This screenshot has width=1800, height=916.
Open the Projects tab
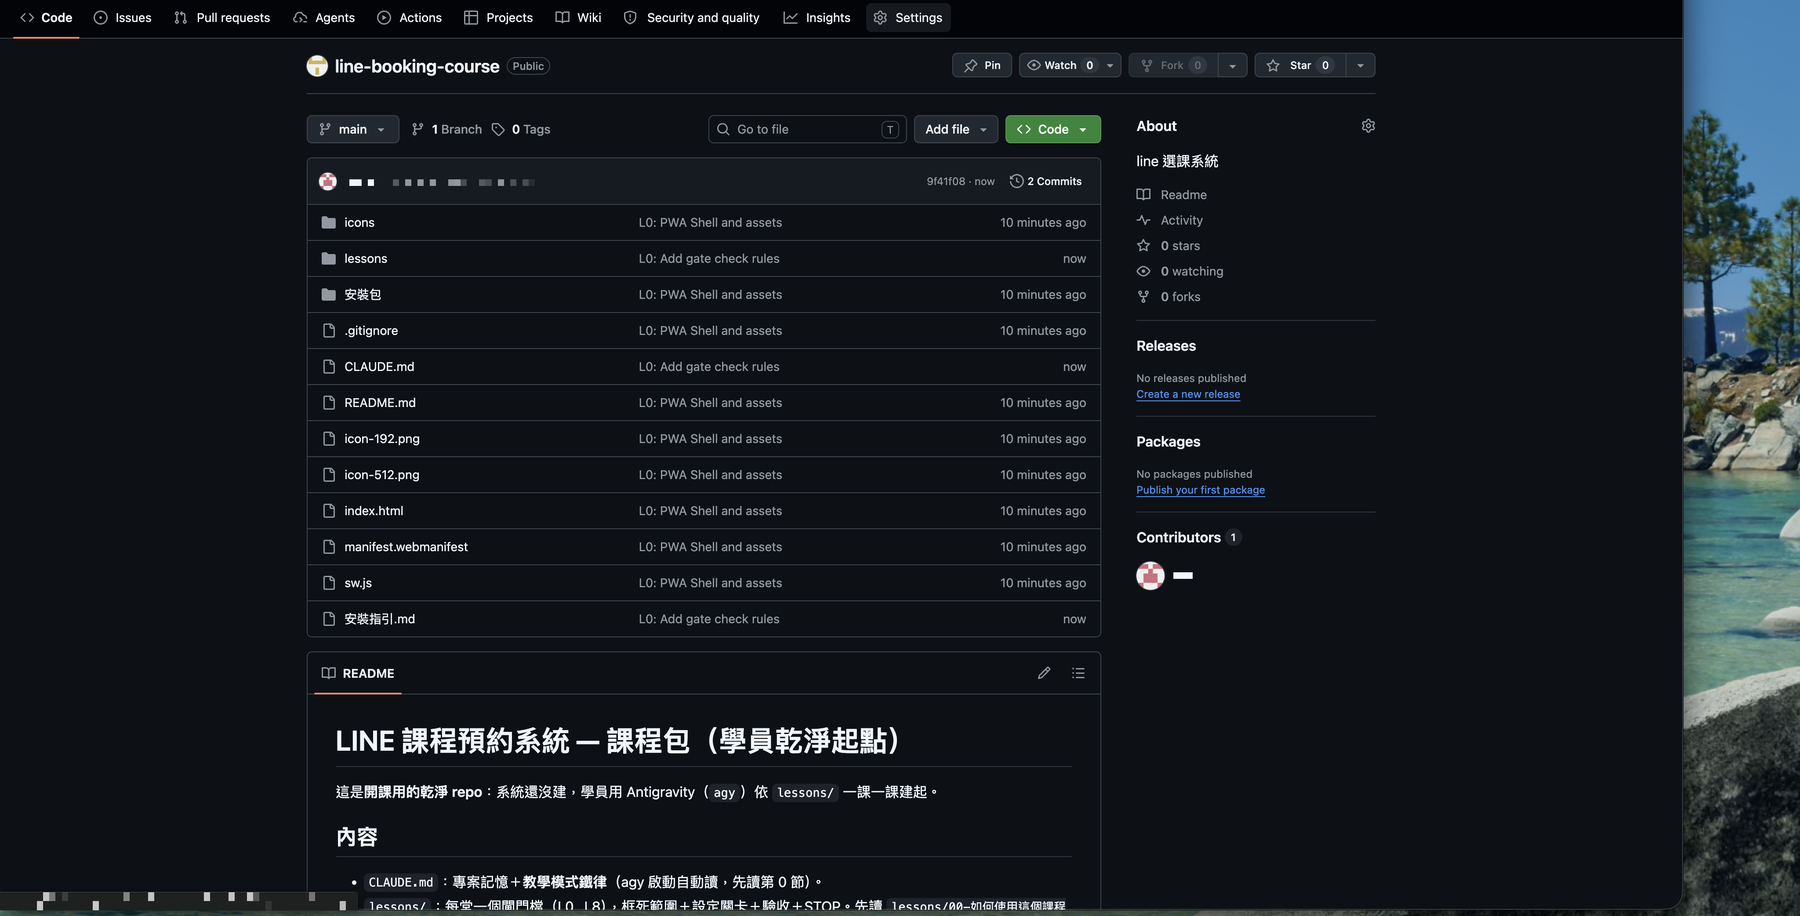pos(498,18)
